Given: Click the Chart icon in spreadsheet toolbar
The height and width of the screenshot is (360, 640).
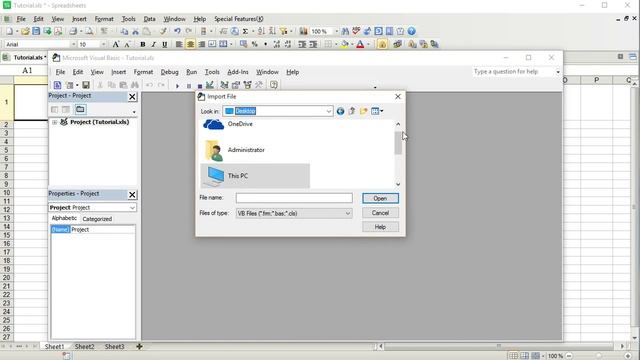Looking at the screenshot, I should click(303, 31).
